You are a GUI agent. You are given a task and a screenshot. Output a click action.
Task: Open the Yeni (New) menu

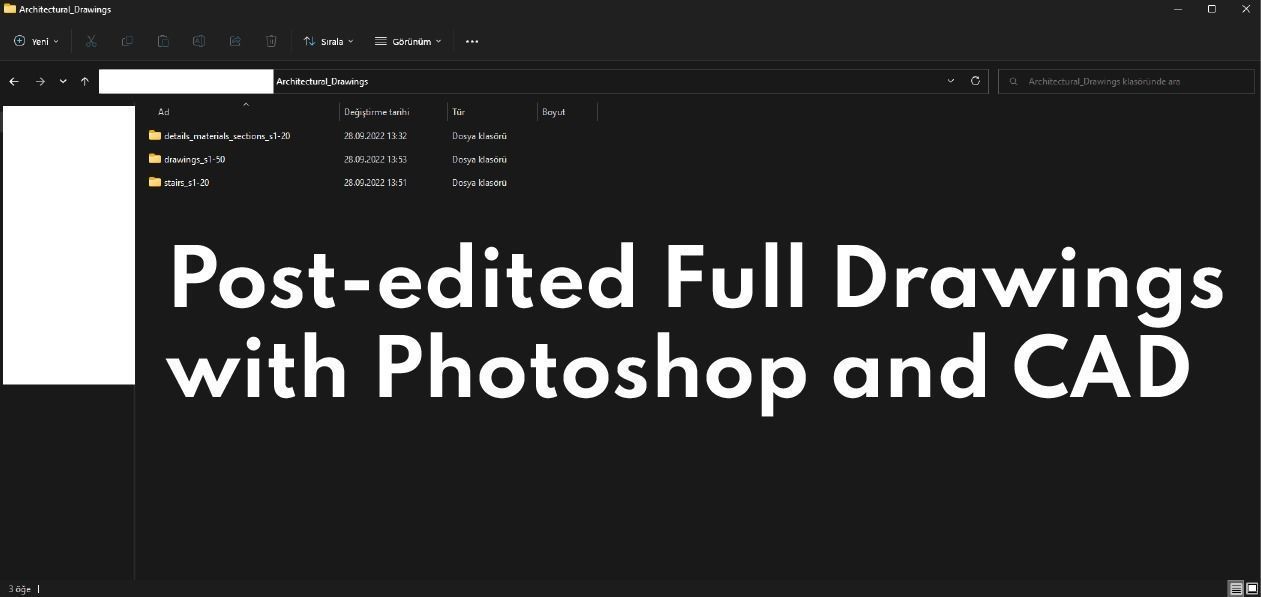point(36,41)
